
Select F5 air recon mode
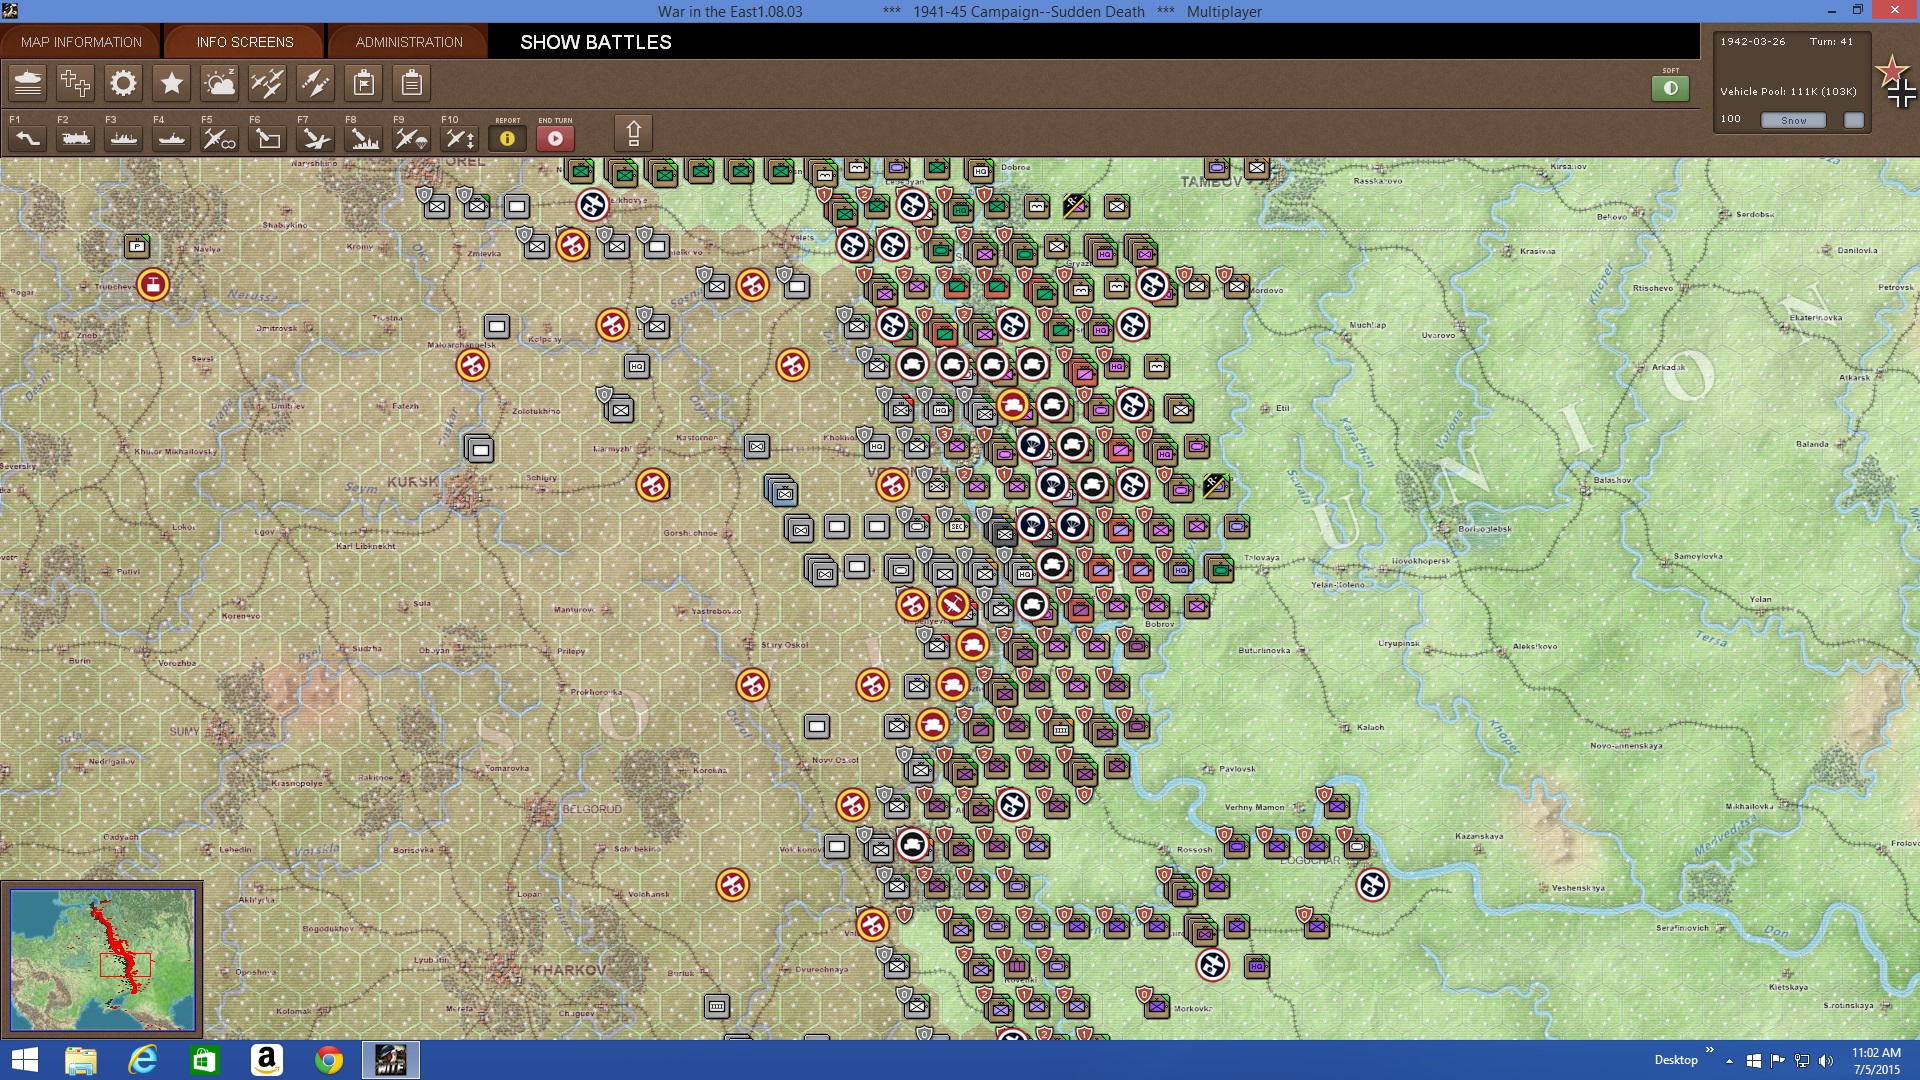point(219,138)
